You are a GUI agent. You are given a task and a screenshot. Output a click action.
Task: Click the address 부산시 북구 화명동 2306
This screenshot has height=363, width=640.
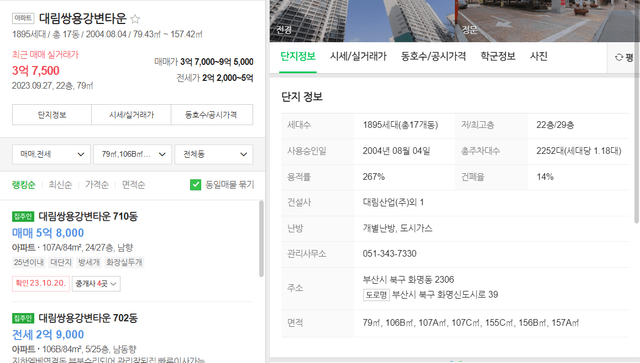coord(408,280)
